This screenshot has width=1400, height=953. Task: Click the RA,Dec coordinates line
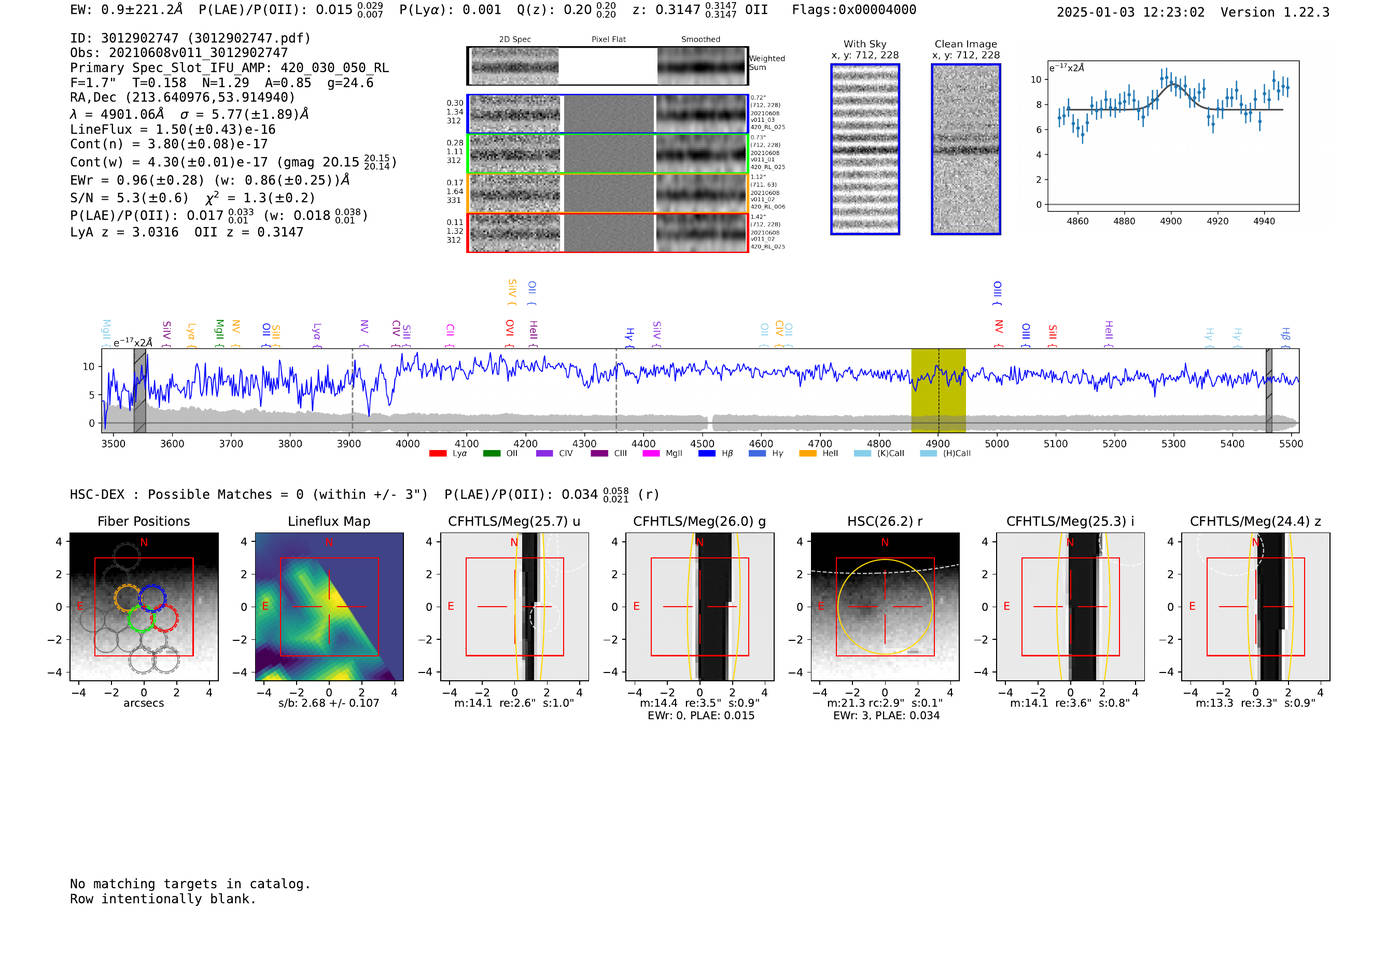click(x=183, y=98)
